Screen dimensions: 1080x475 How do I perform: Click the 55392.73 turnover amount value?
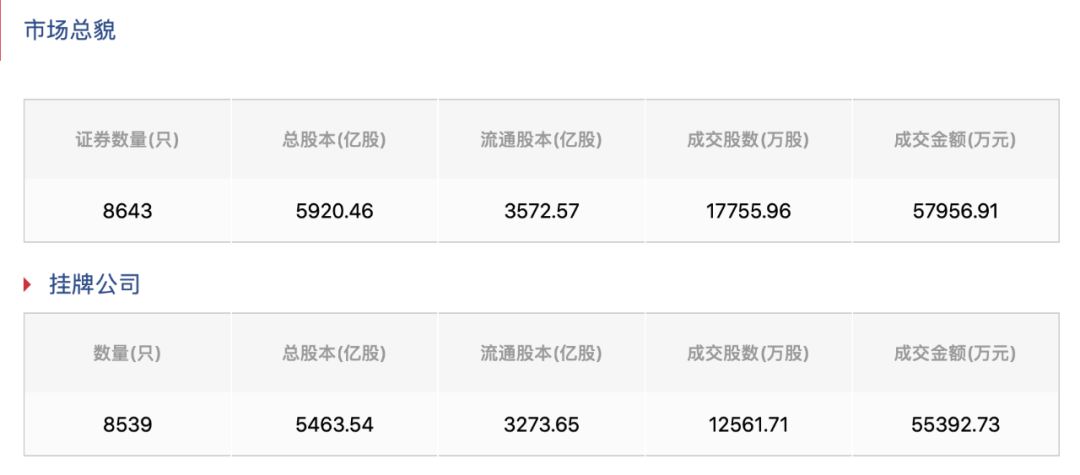[x=955, y=424]
